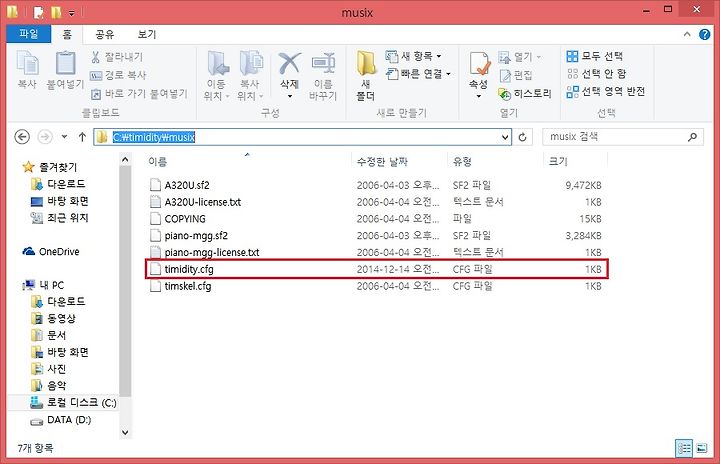
Task: Click Select all (모두 선택)
Action: [x=595, y=56]
